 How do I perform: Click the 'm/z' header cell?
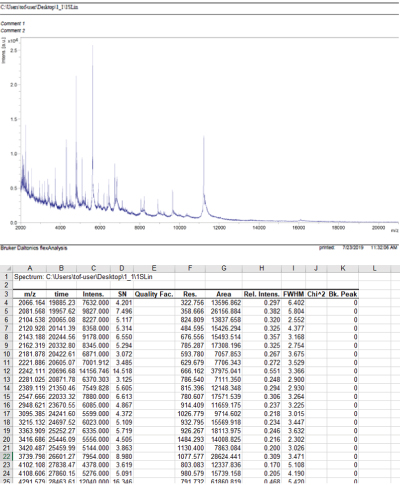pos(30,294)
